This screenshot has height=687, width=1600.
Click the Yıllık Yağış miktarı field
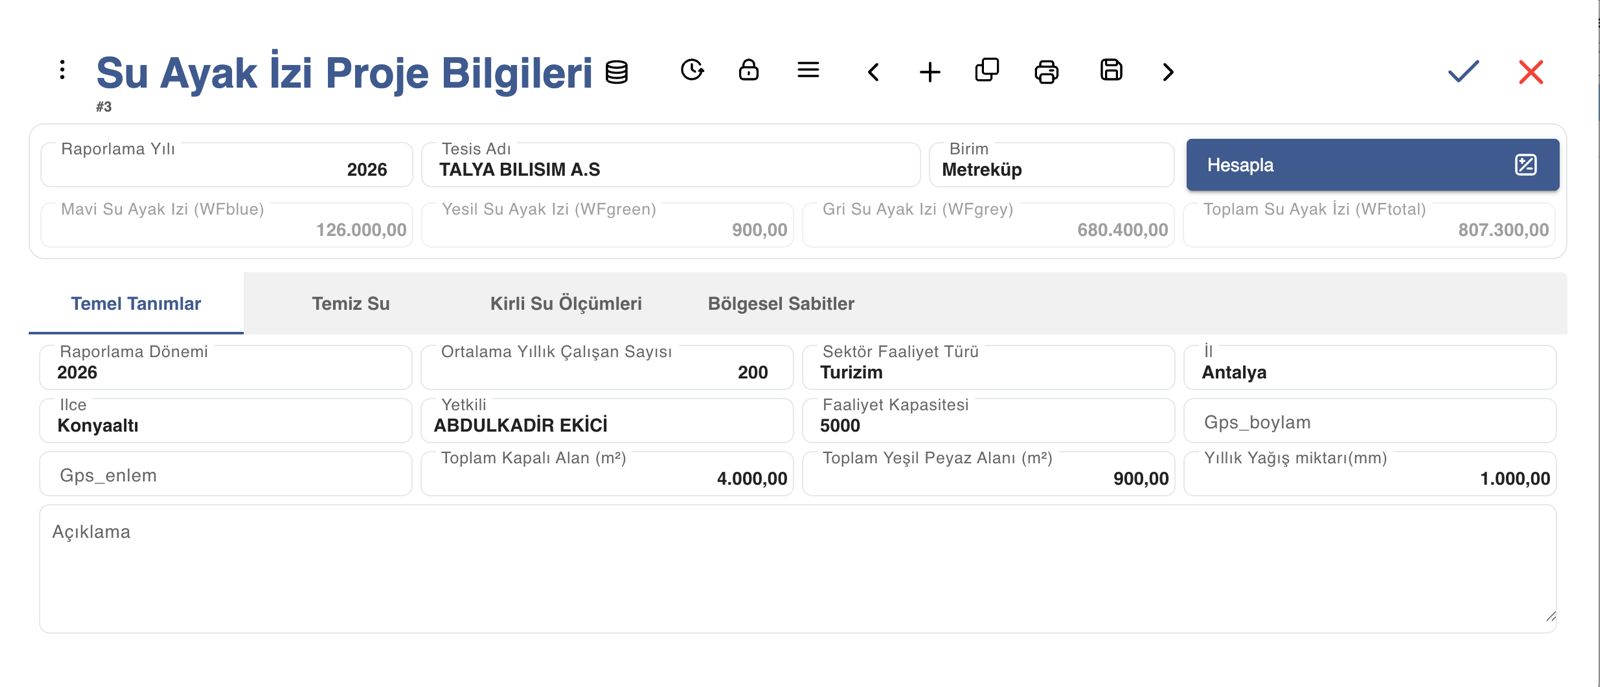click(x=1370, y=474)
